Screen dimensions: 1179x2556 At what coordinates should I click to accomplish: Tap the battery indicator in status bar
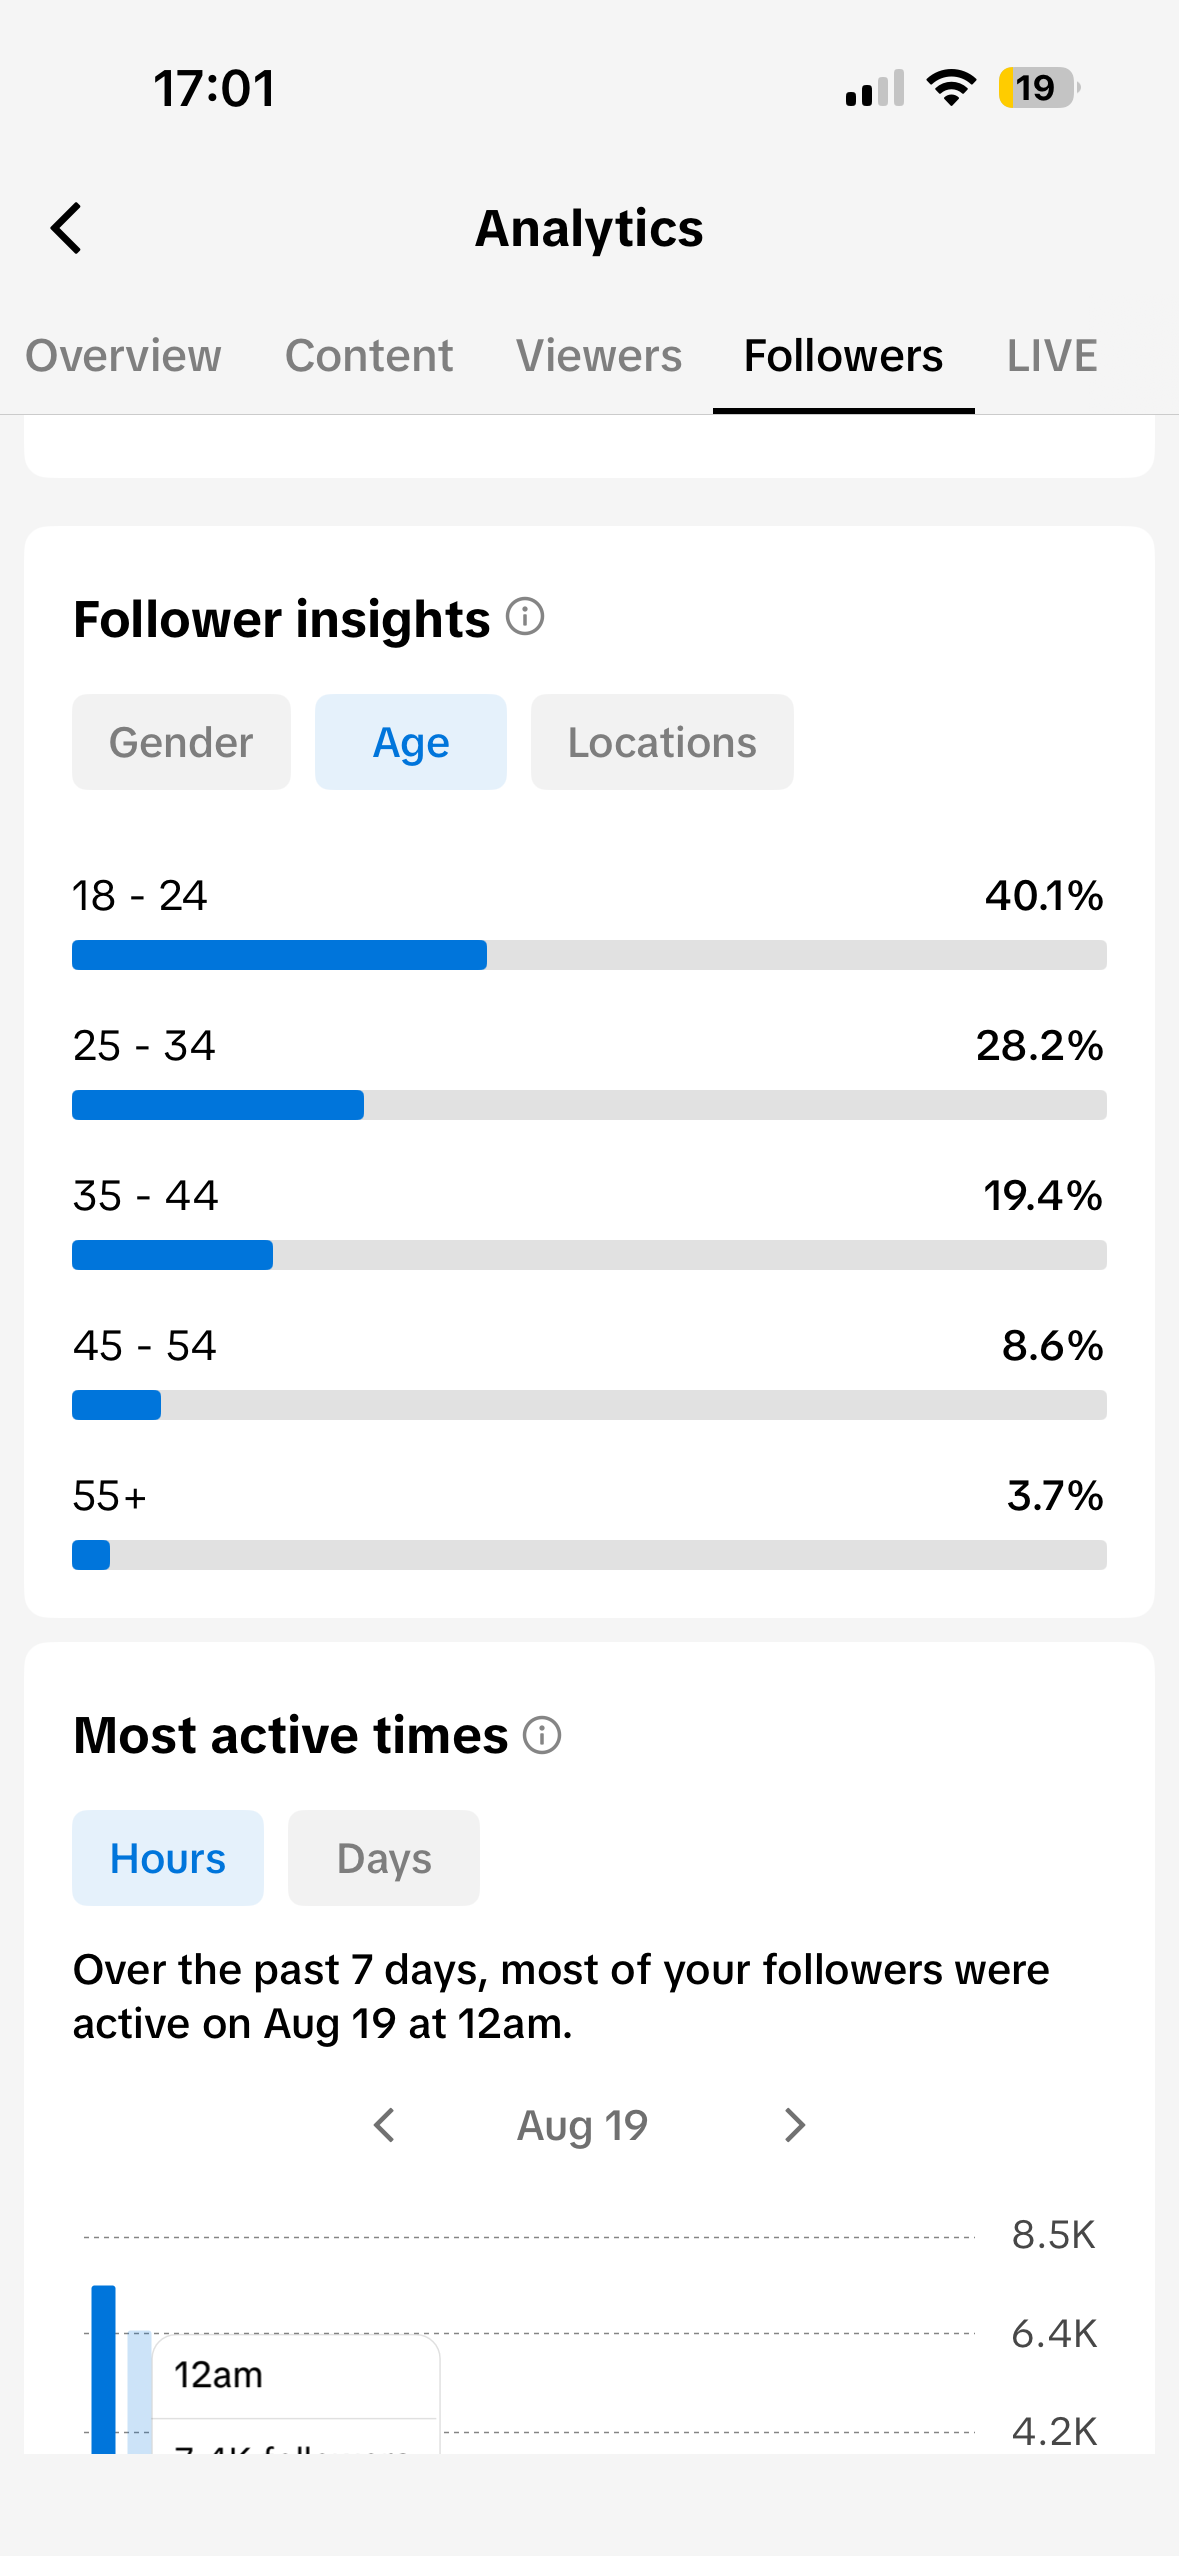coord(1039,88)
